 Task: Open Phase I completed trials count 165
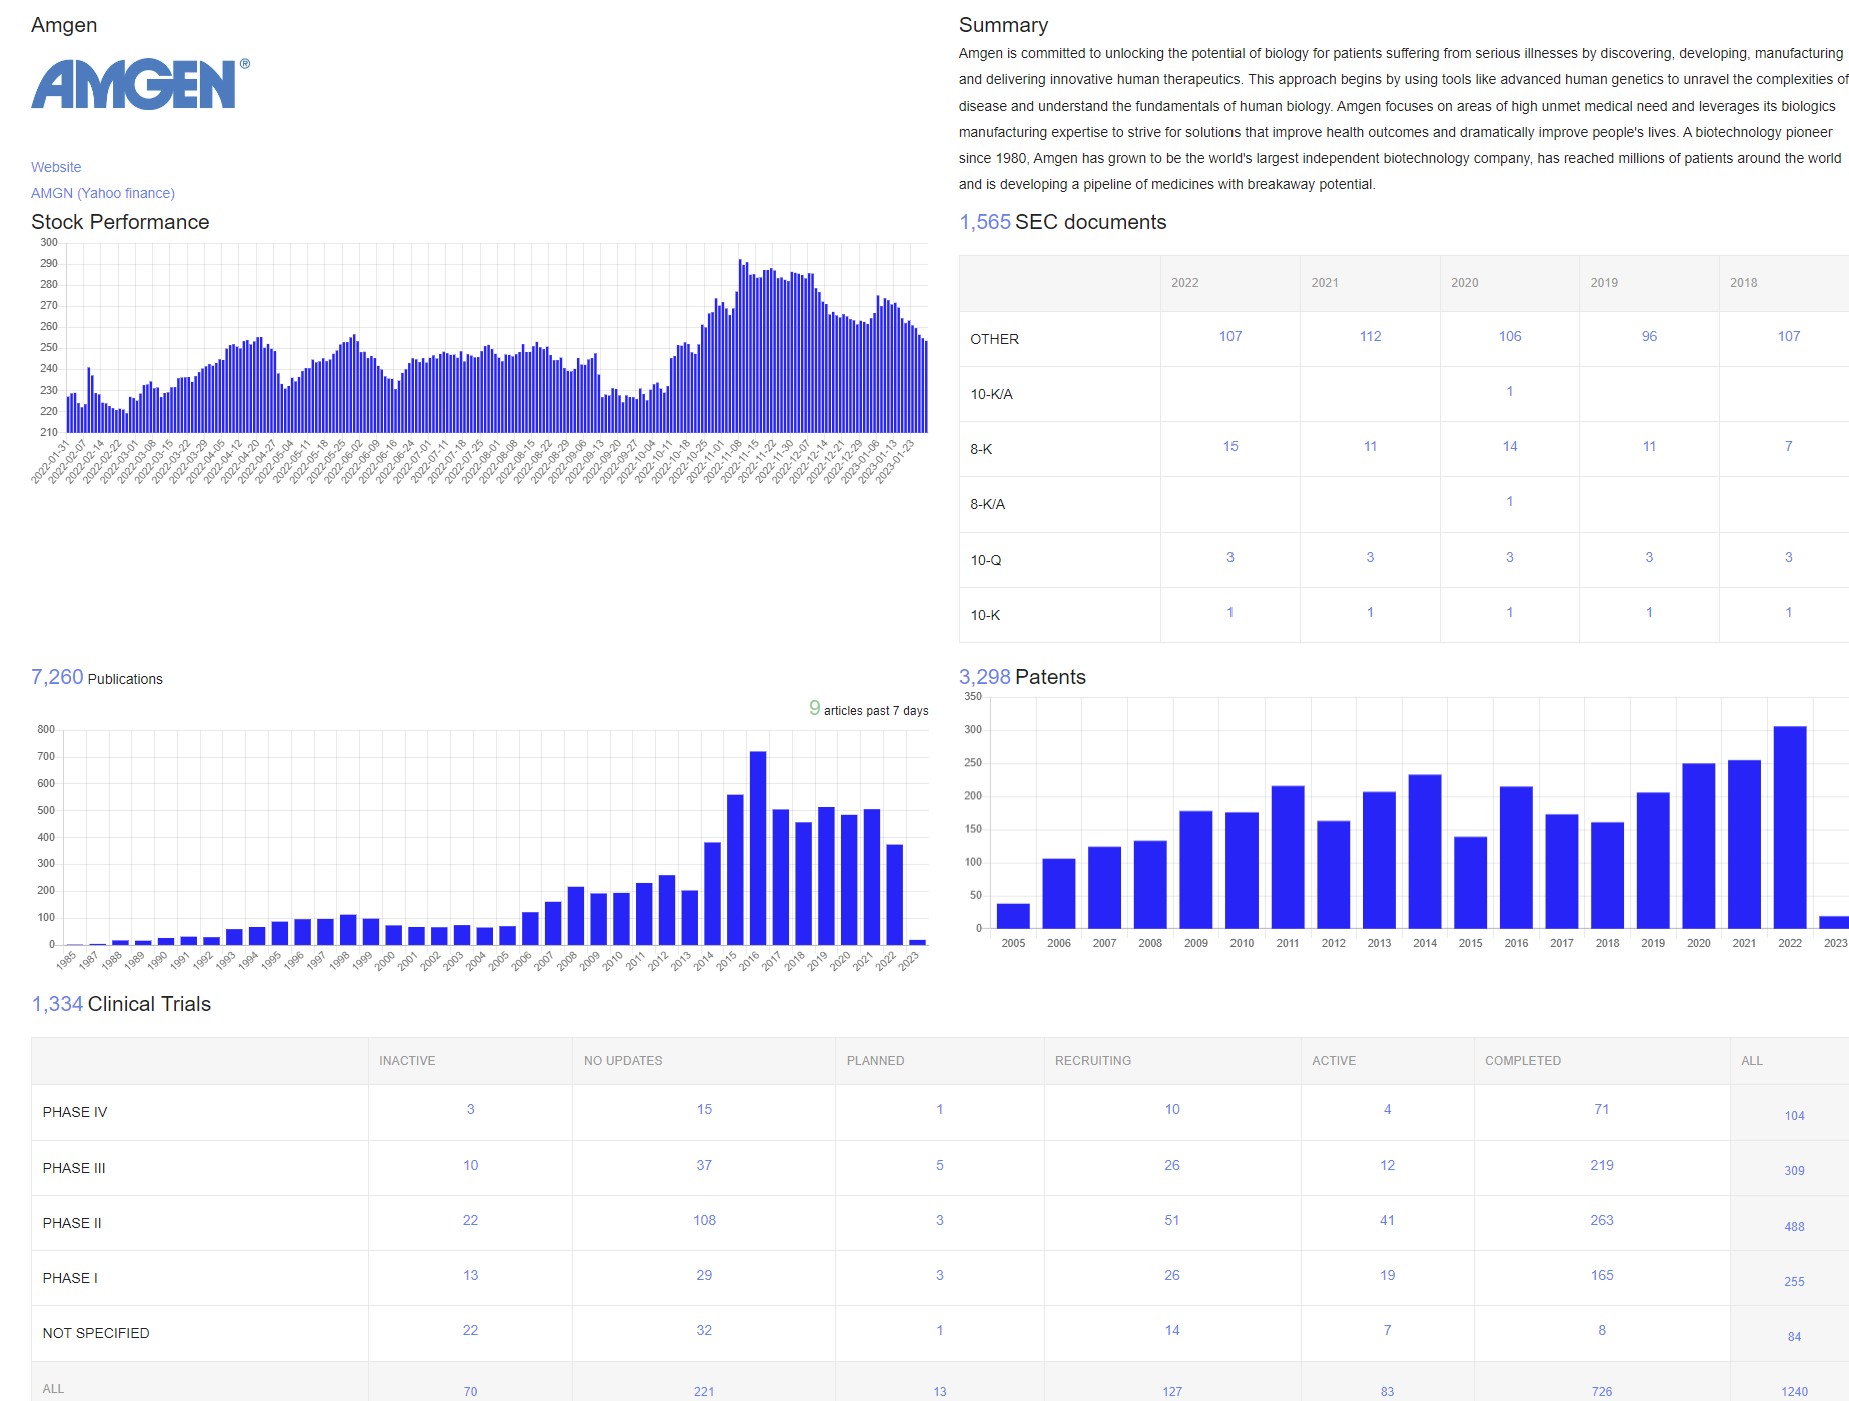(1602, 1275)
